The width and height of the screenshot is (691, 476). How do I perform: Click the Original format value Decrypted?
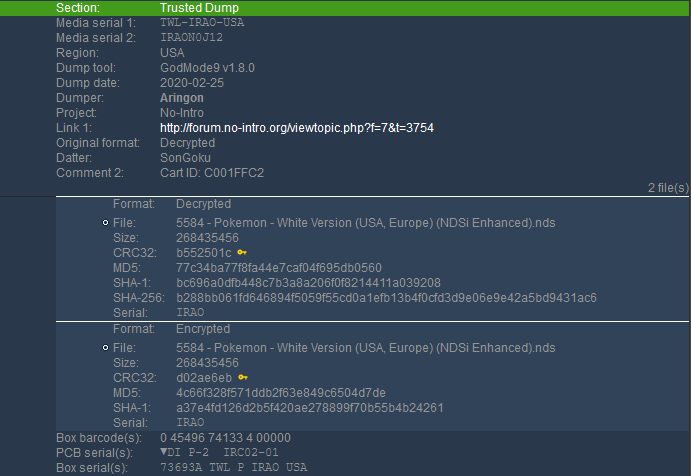(187, 143)
